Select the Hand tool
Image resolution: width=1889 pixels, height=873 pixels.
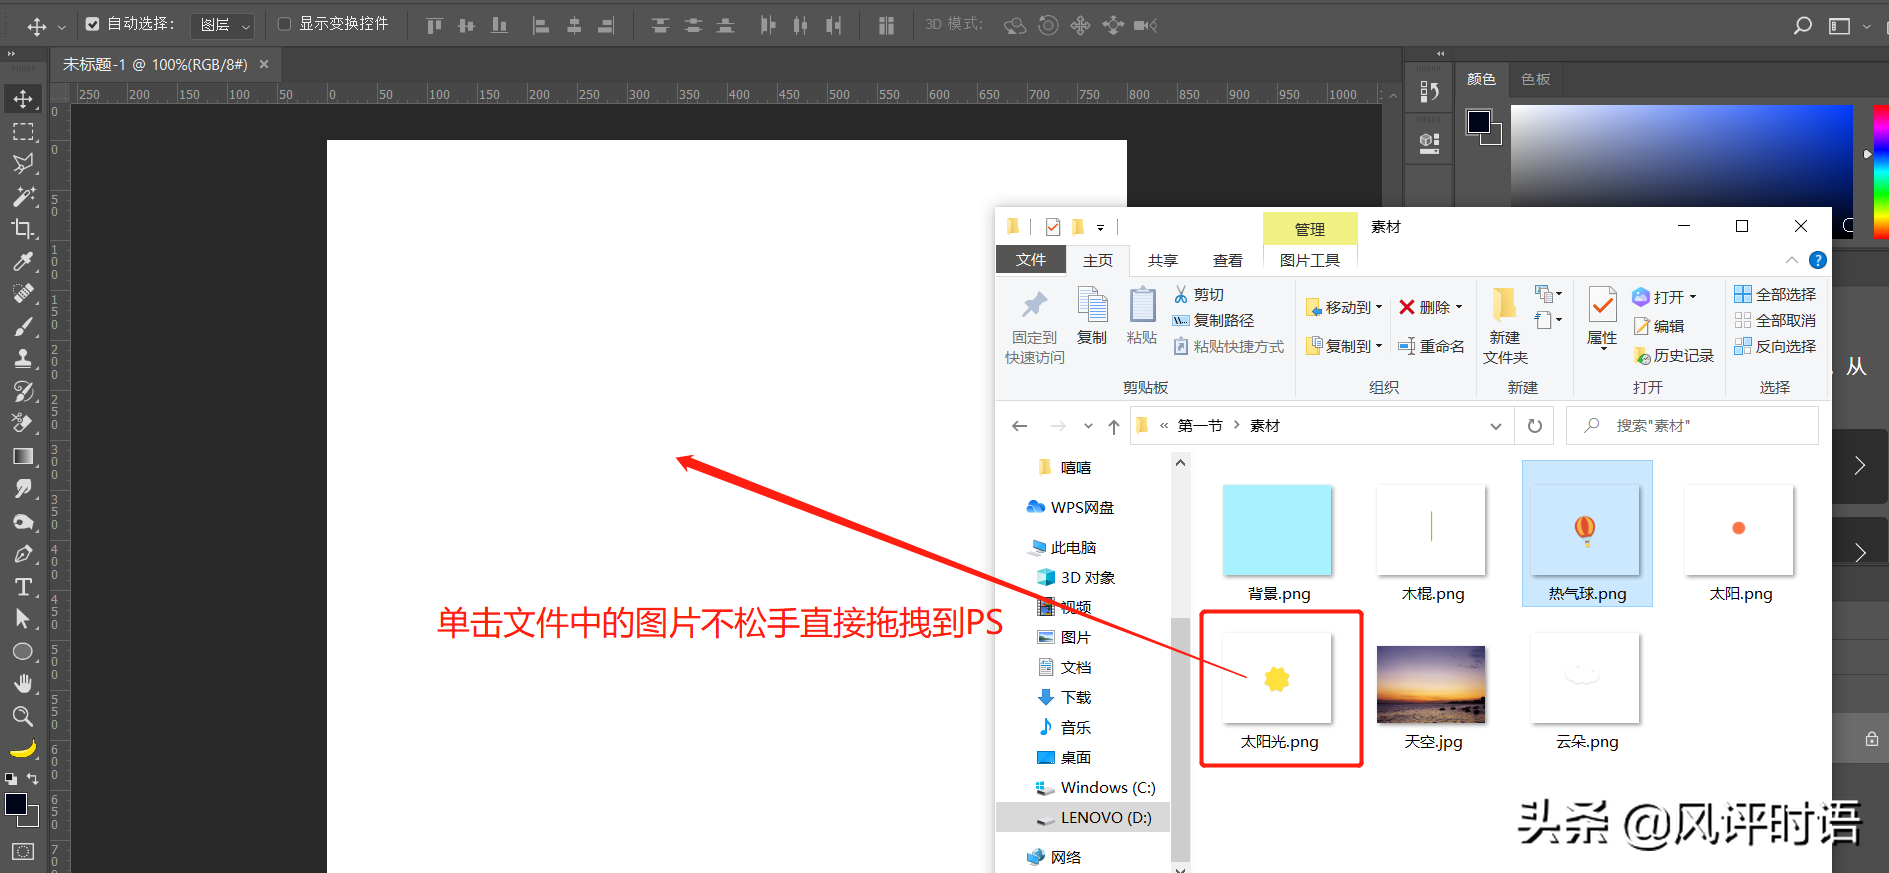click(23, 684)
